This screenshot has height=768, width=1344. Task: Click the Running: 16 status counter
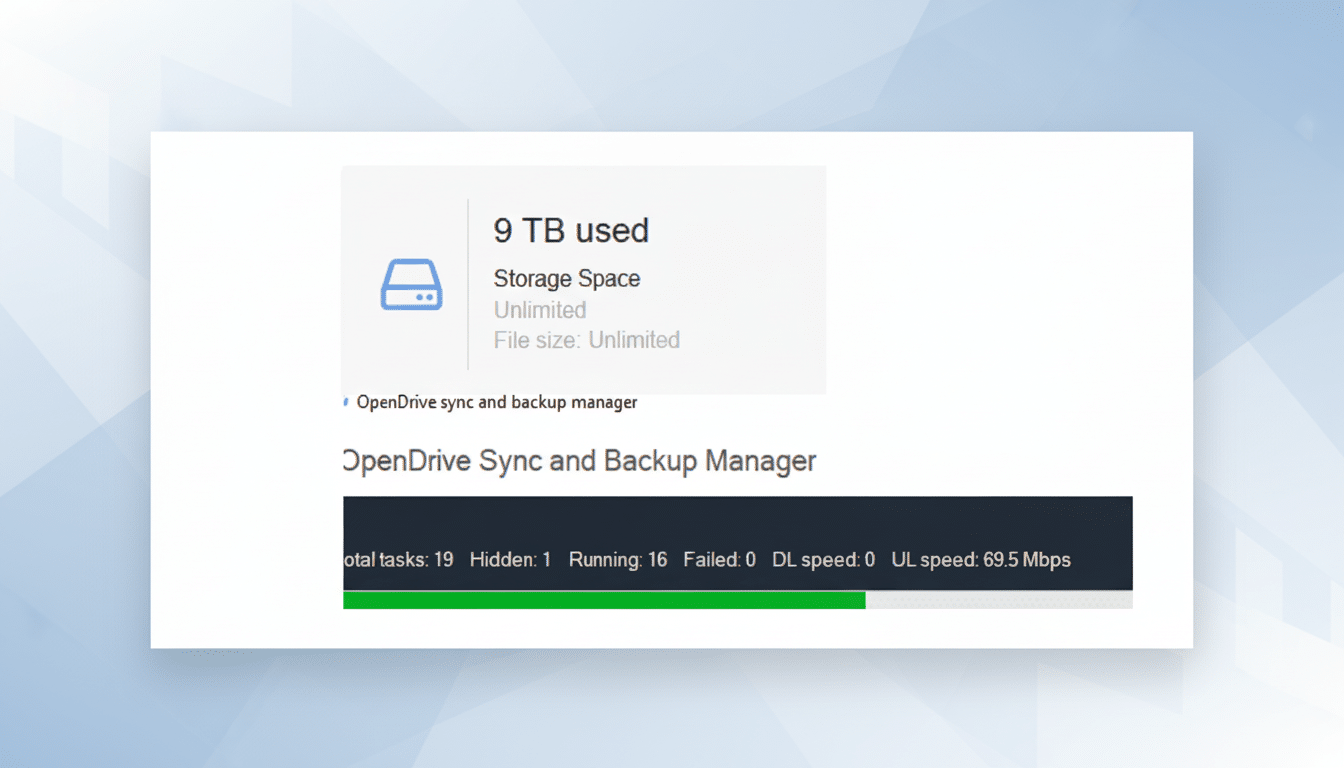[618, 560]
